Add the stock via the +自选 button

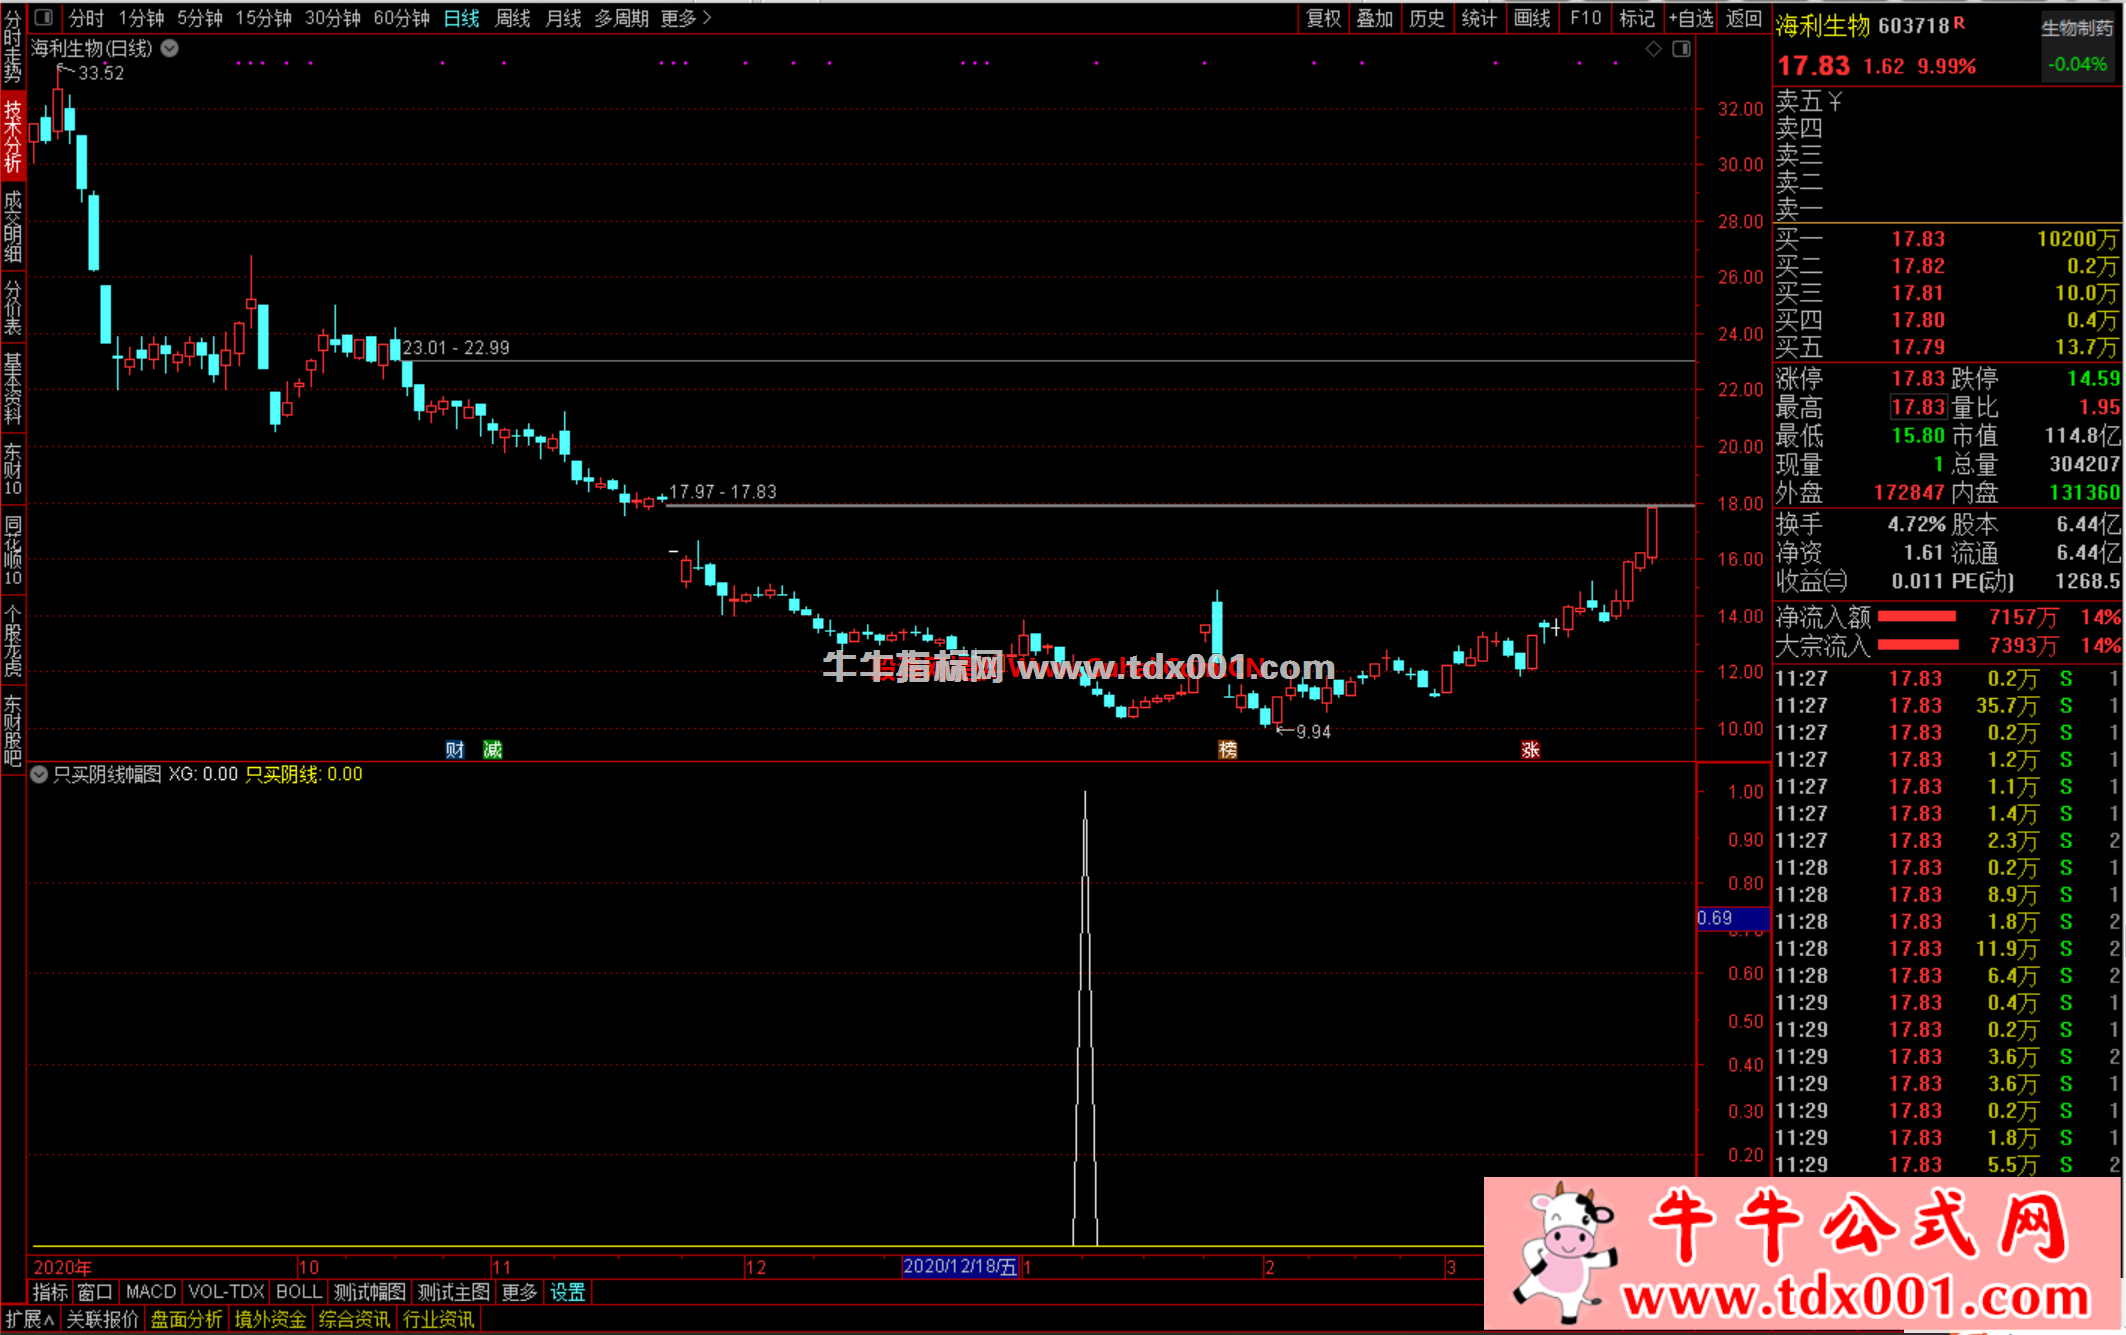[1691, 18]
